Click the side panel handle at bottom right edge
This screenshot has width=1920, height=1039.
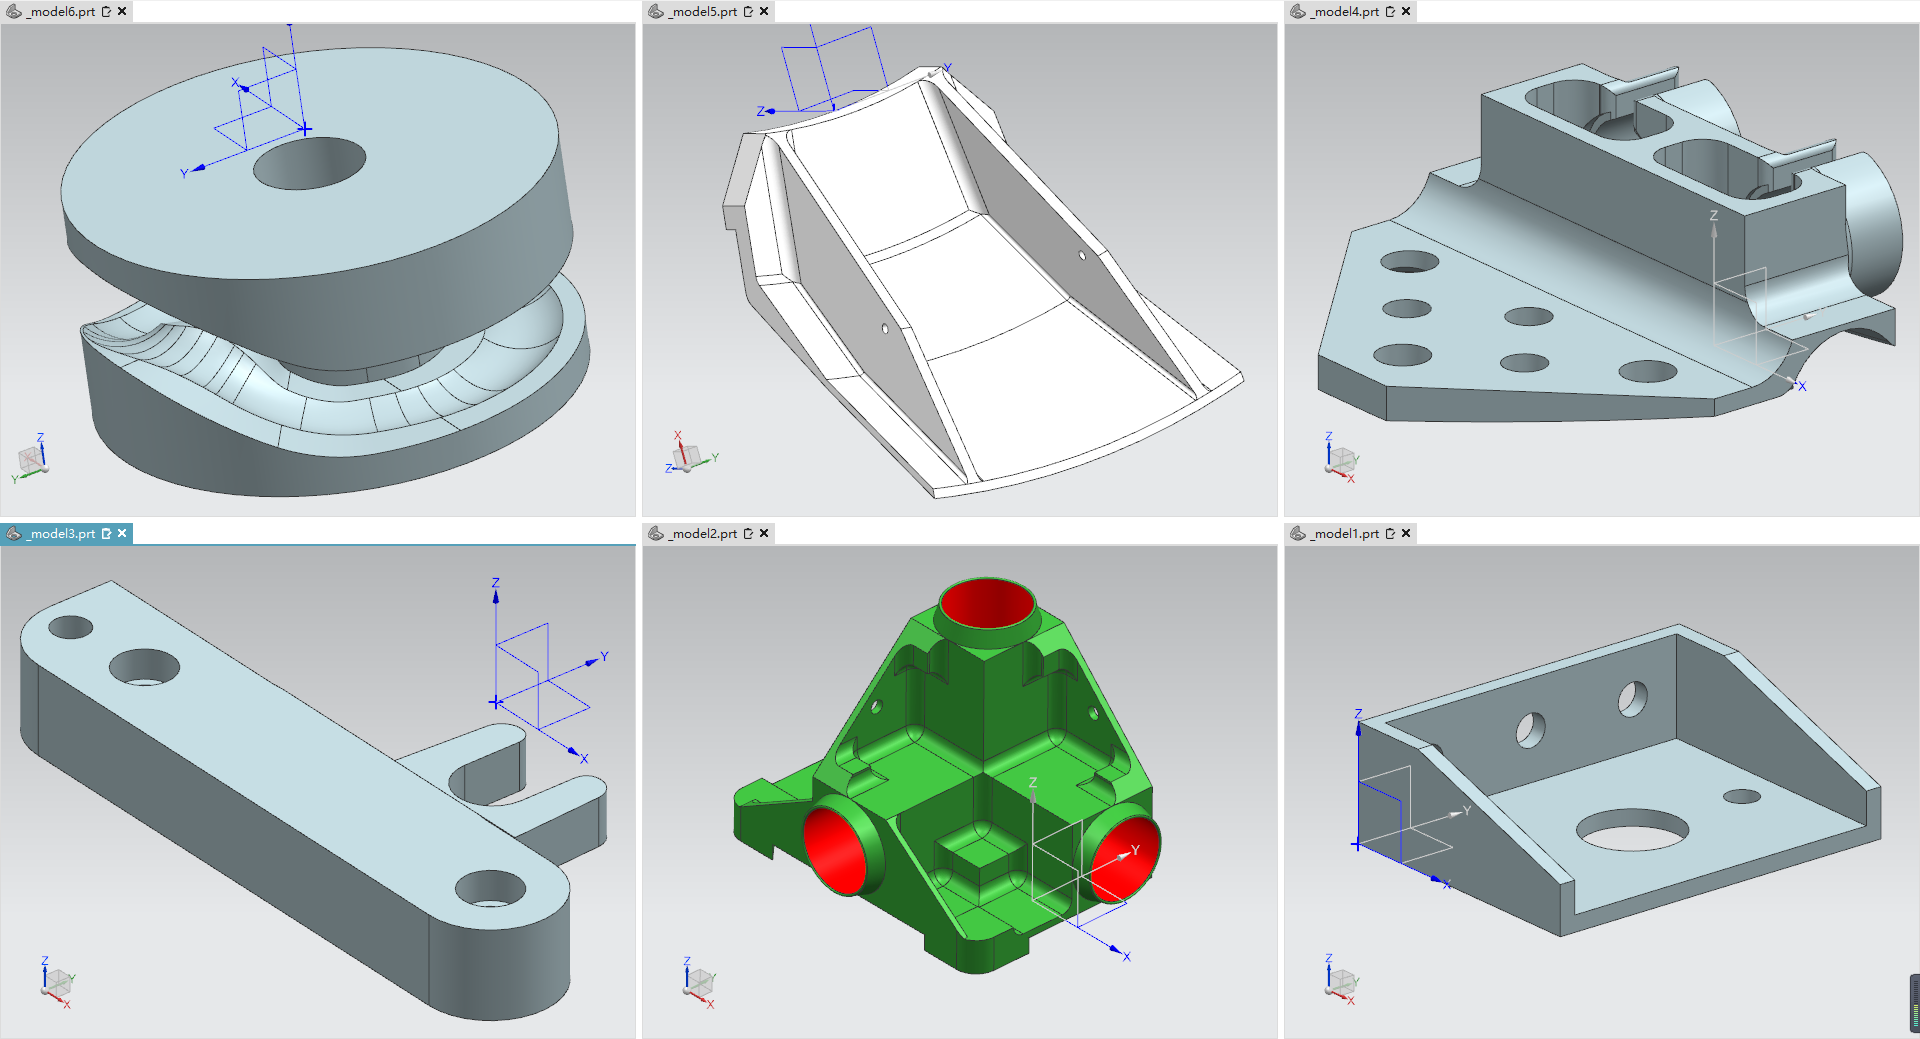pos(1914,1003)
